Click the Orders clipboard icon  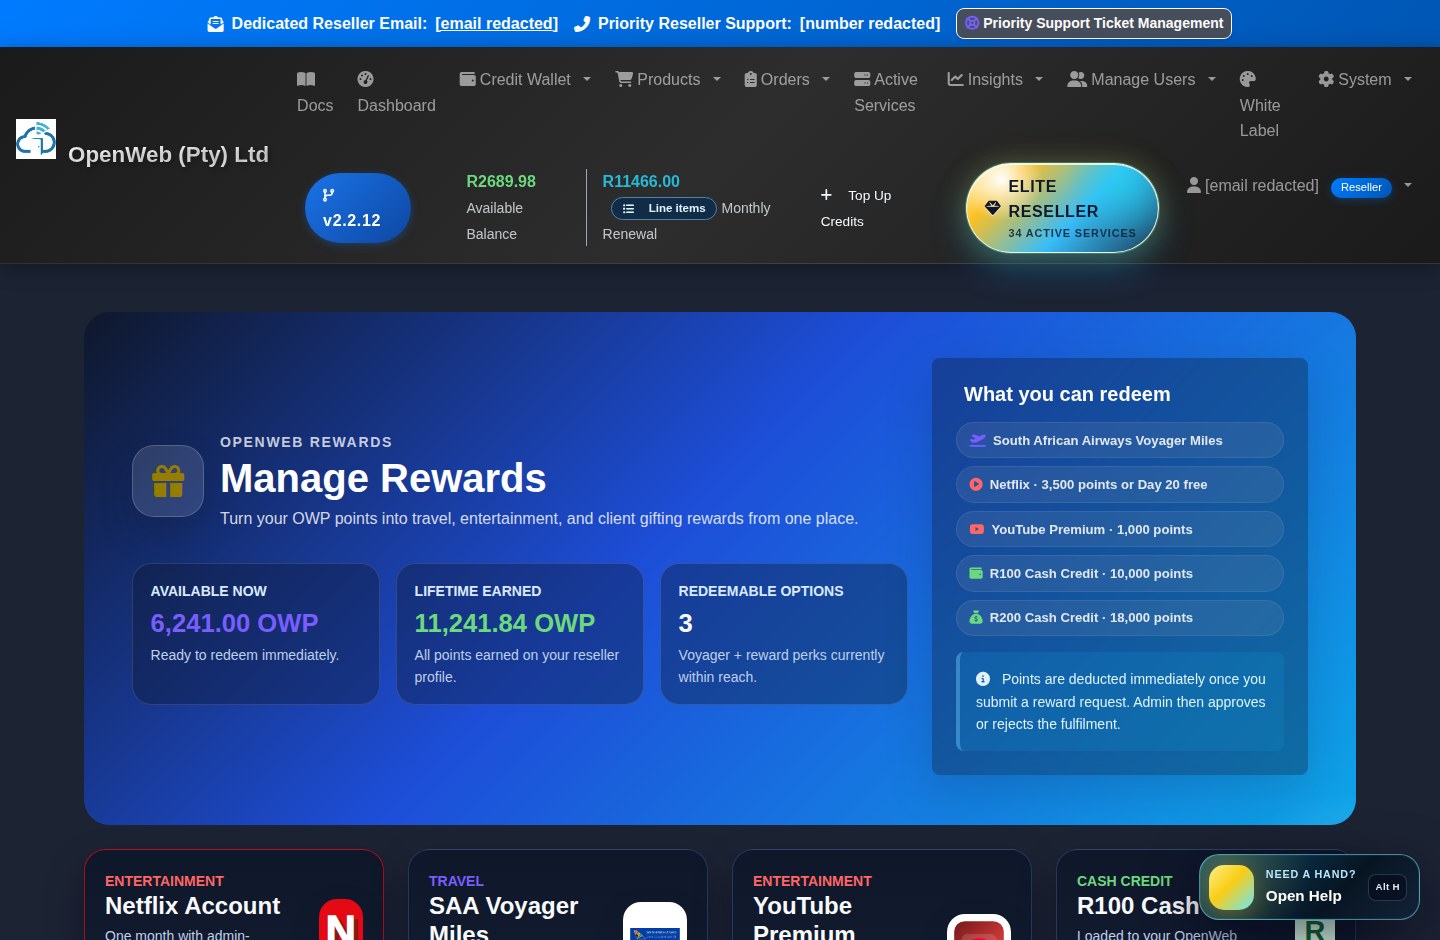click(750, 79)
